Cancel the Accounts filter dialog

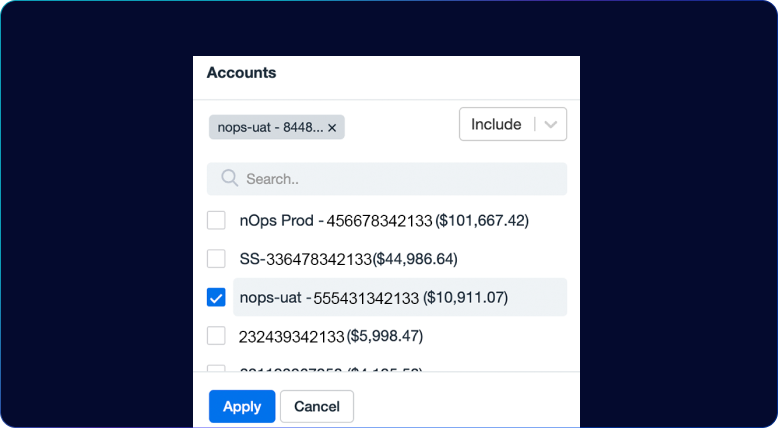point(317,406)
